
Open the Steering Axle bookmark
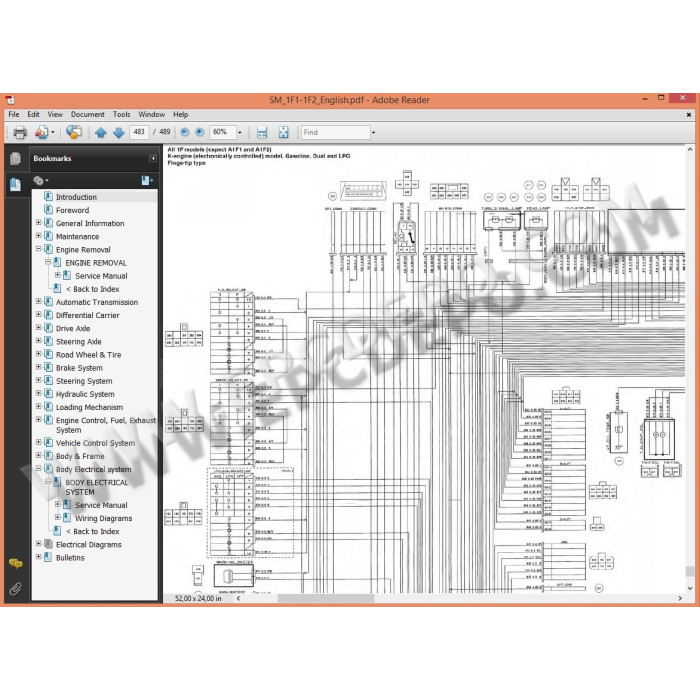pos(79,342)
